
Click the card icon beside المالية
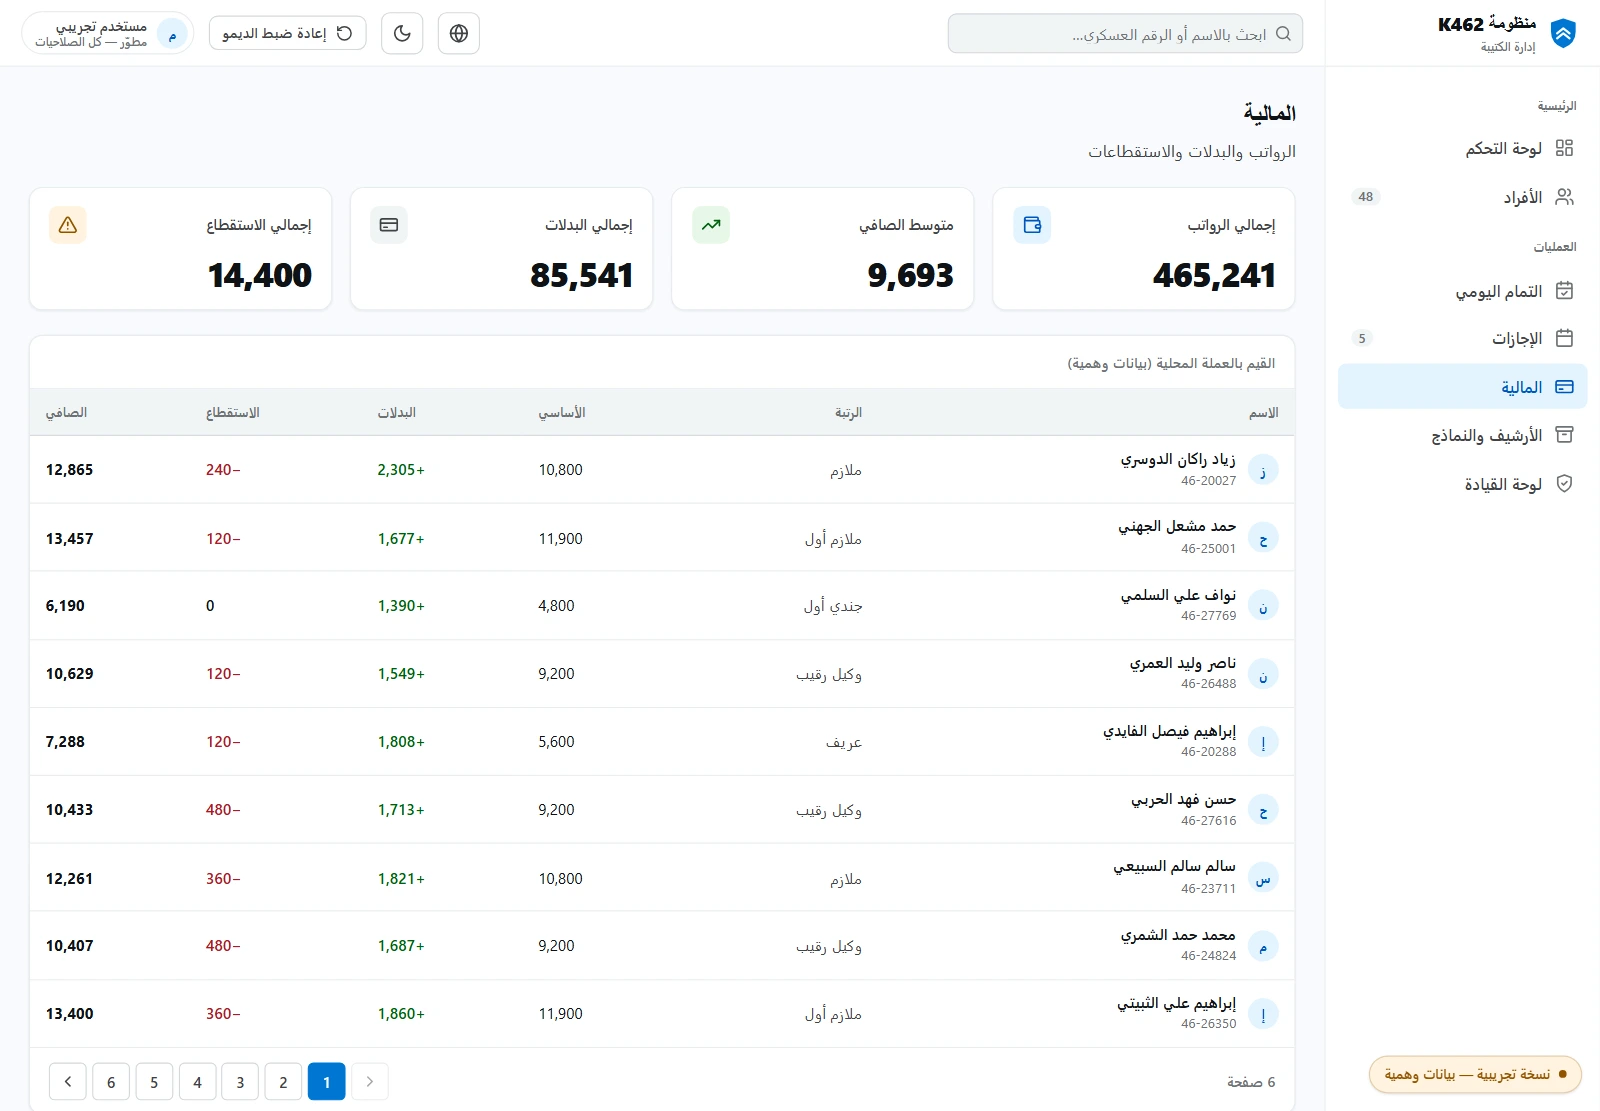coord(1565,387)
